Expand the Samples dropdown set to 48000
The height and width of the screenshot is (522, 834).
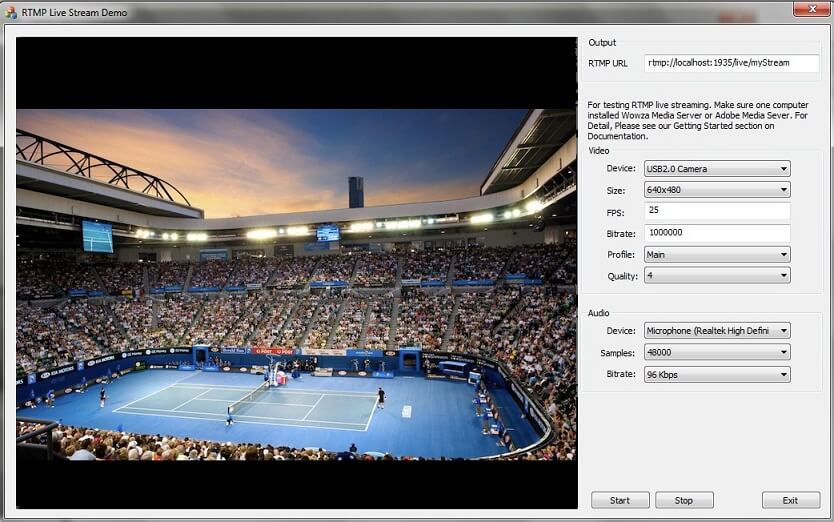tap(717, 352)
